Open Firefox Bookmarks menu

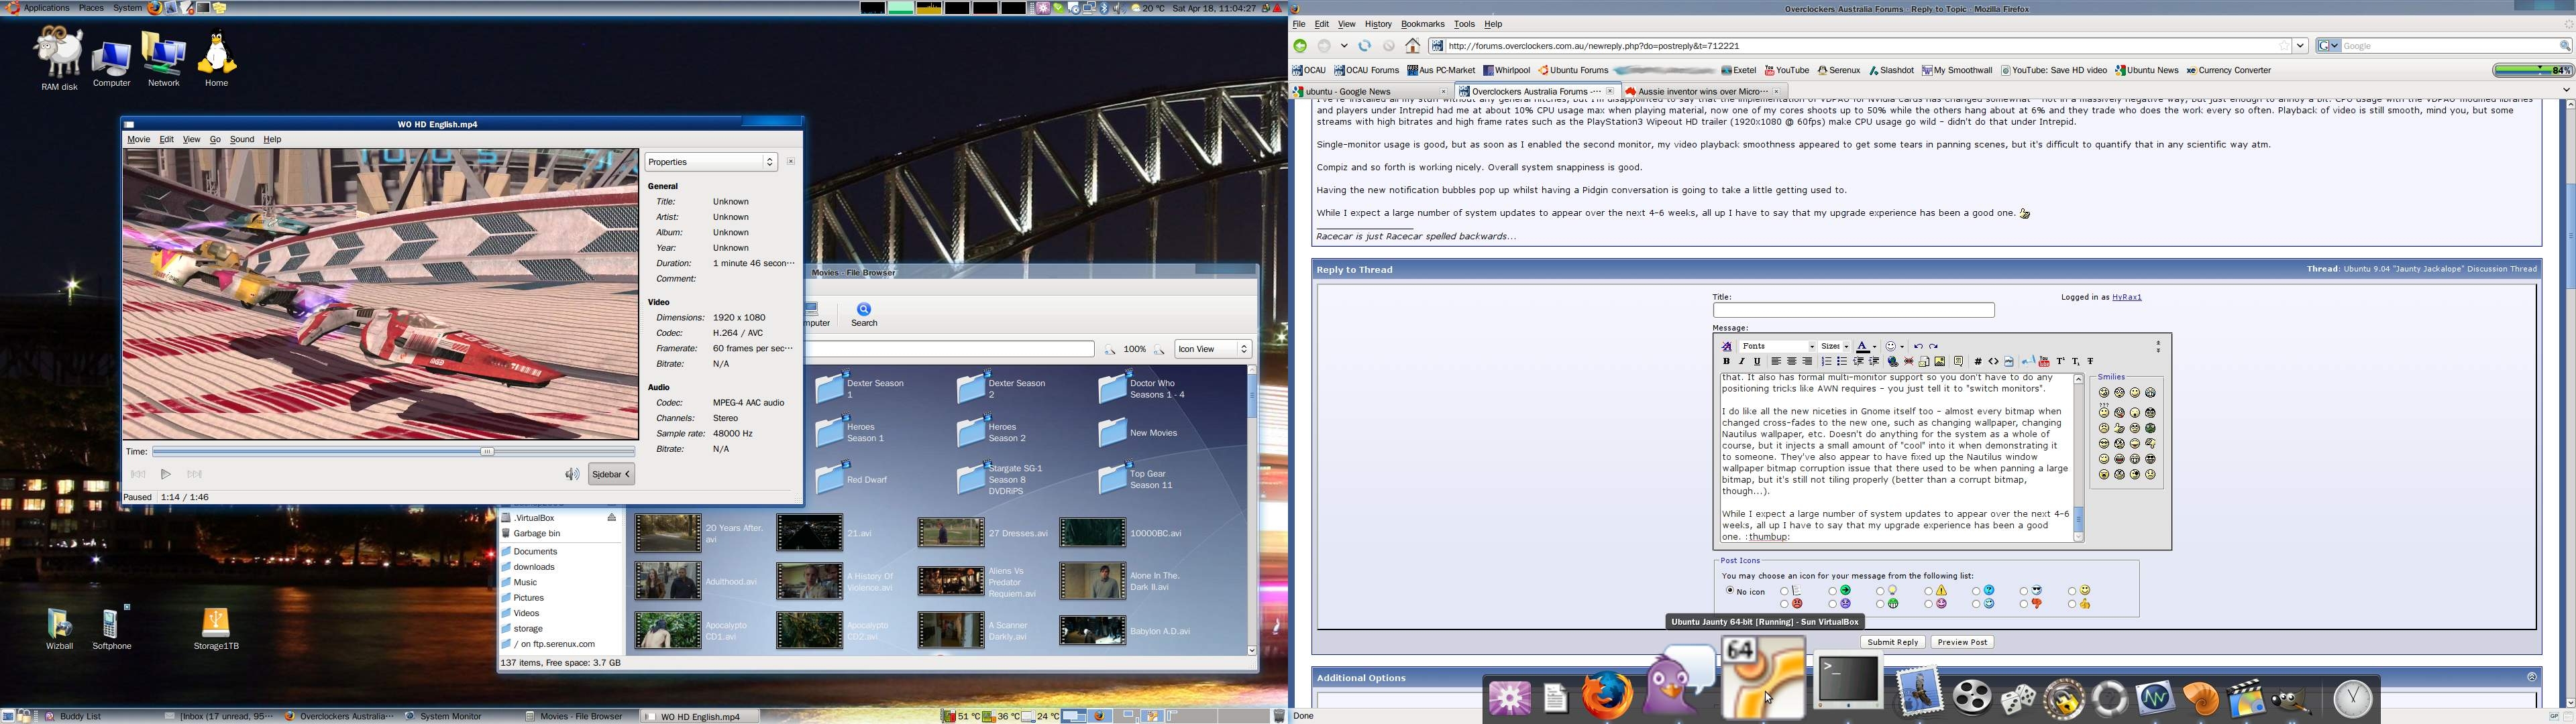1422,24
